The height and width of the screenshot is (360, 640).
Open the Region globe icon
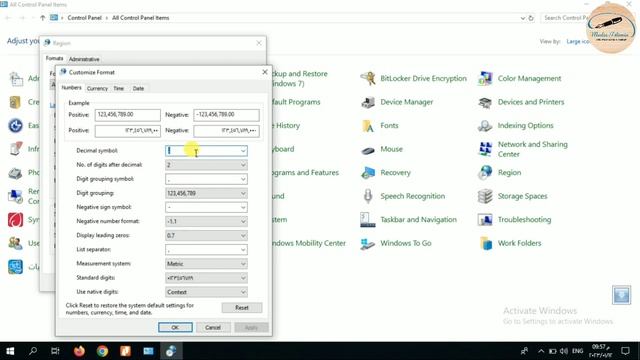point(485,173)
